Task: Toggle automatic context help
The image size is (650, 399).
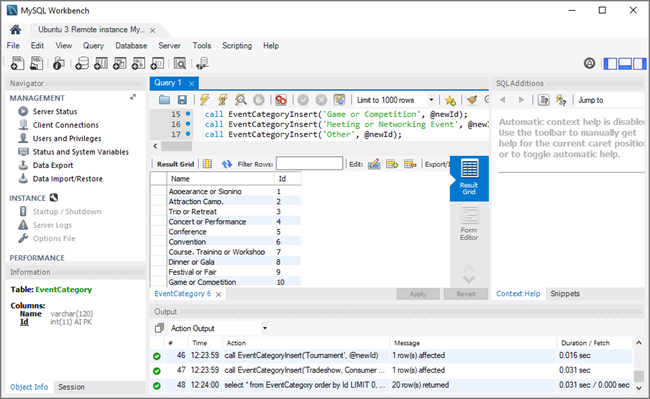Action: coord(561,100)
